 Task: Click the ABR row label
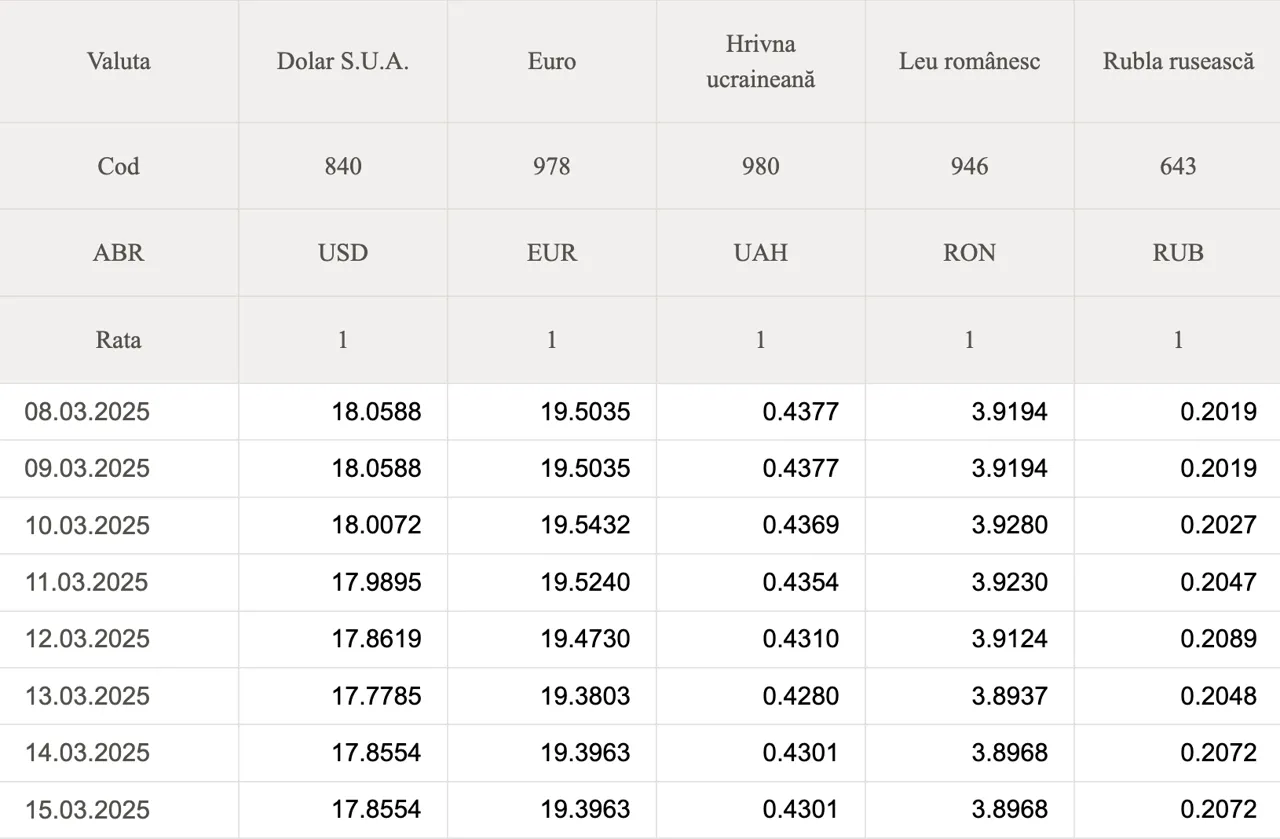click(119, 253)
